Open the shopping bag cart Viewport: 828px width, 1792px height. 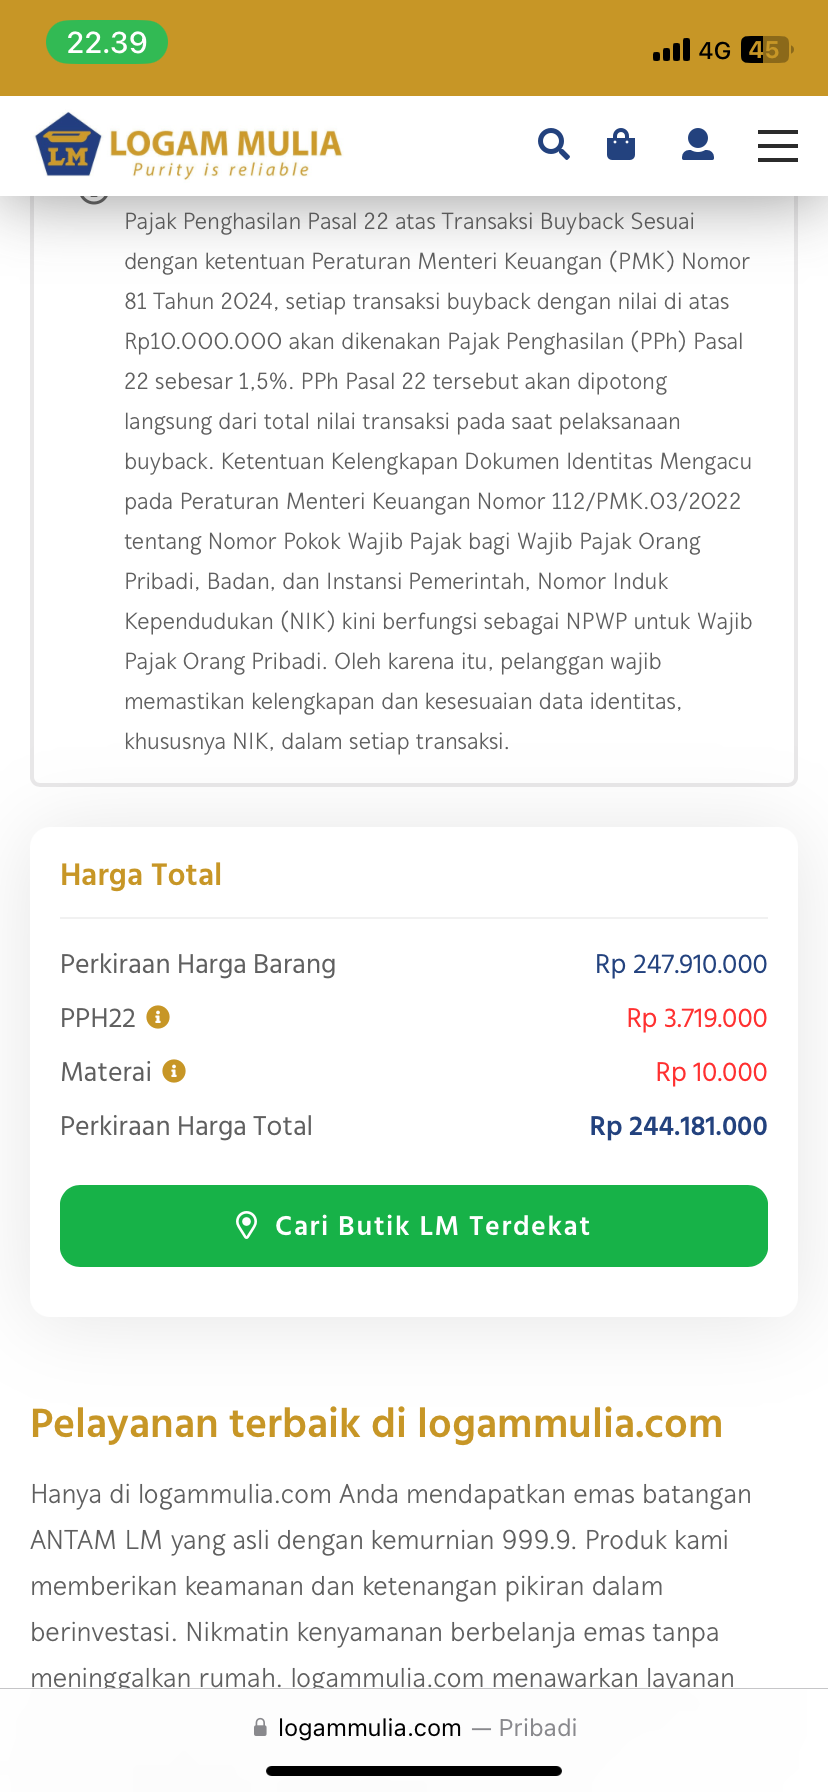[621, 145]
